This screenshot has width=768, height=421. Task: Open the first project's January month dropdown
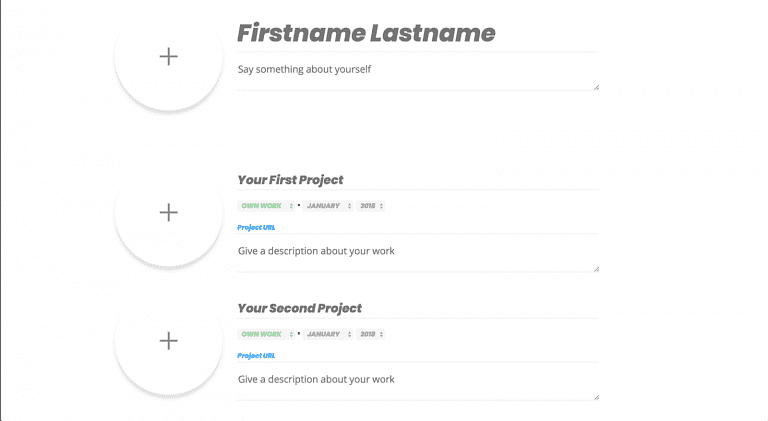click(328, 206)
